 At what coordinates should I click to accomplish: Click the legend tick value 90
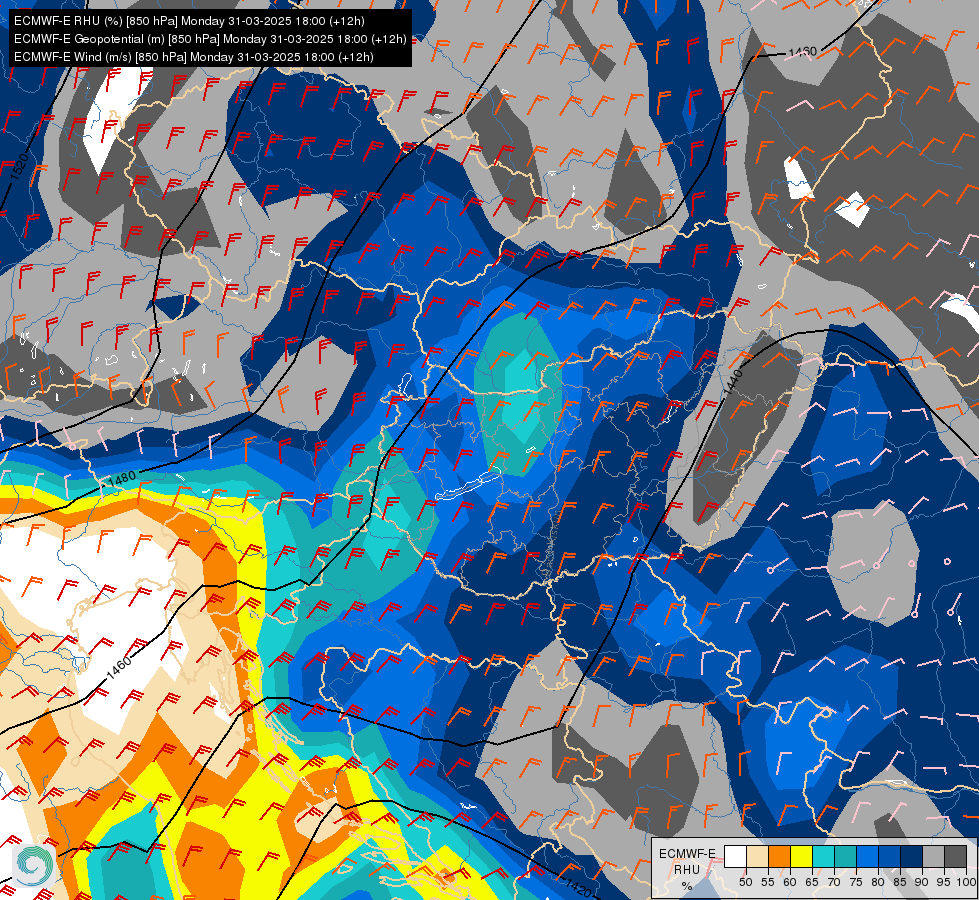tap(922, 882)
